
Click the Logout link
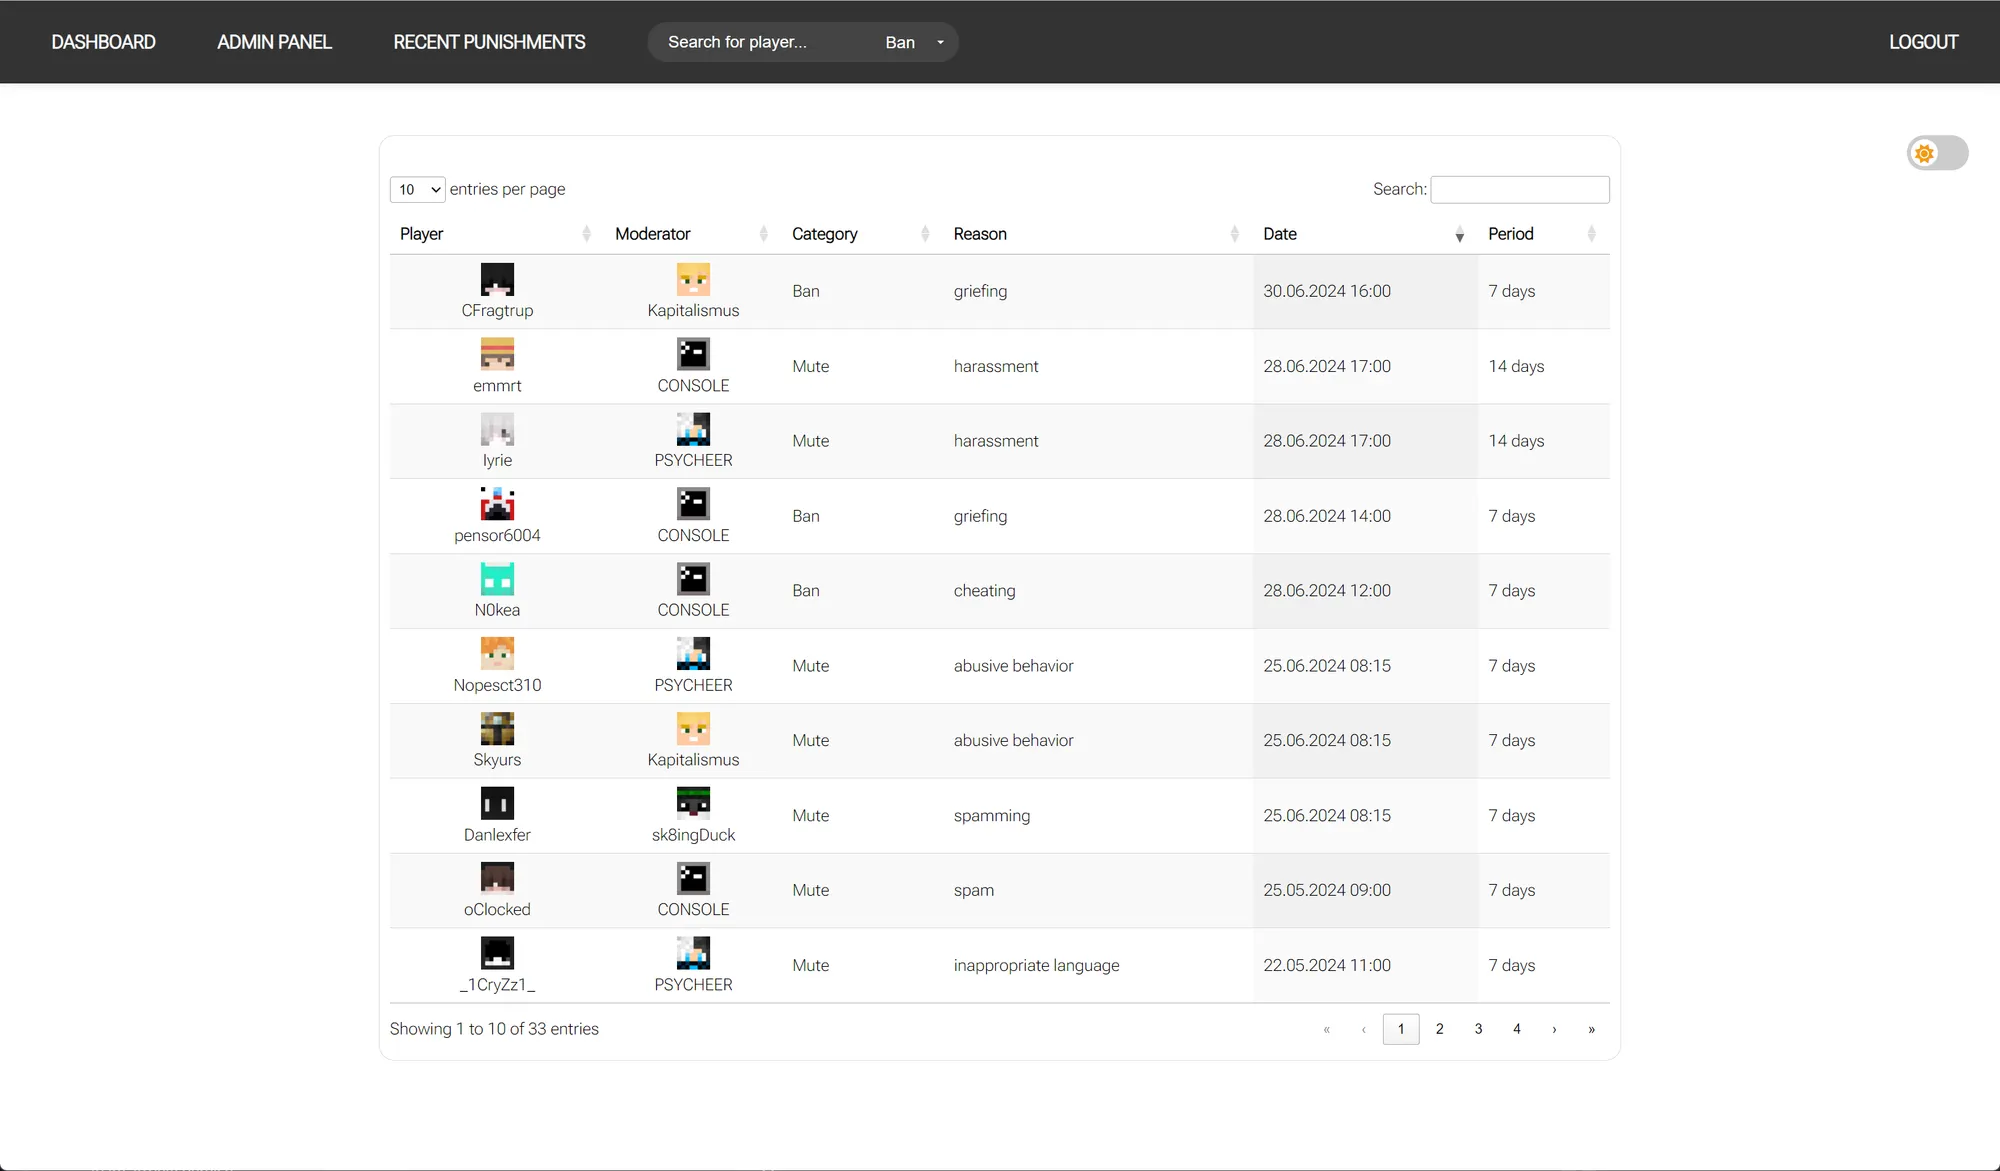pos(1923,42)
